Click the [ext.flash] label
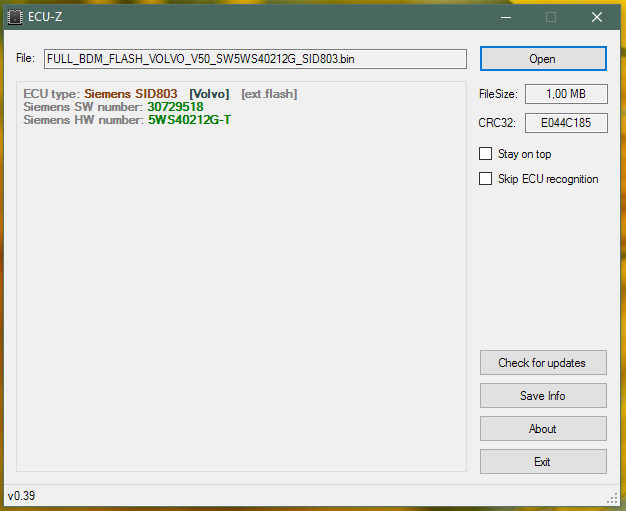Screen dimensions: 626x511 point(269,94)
